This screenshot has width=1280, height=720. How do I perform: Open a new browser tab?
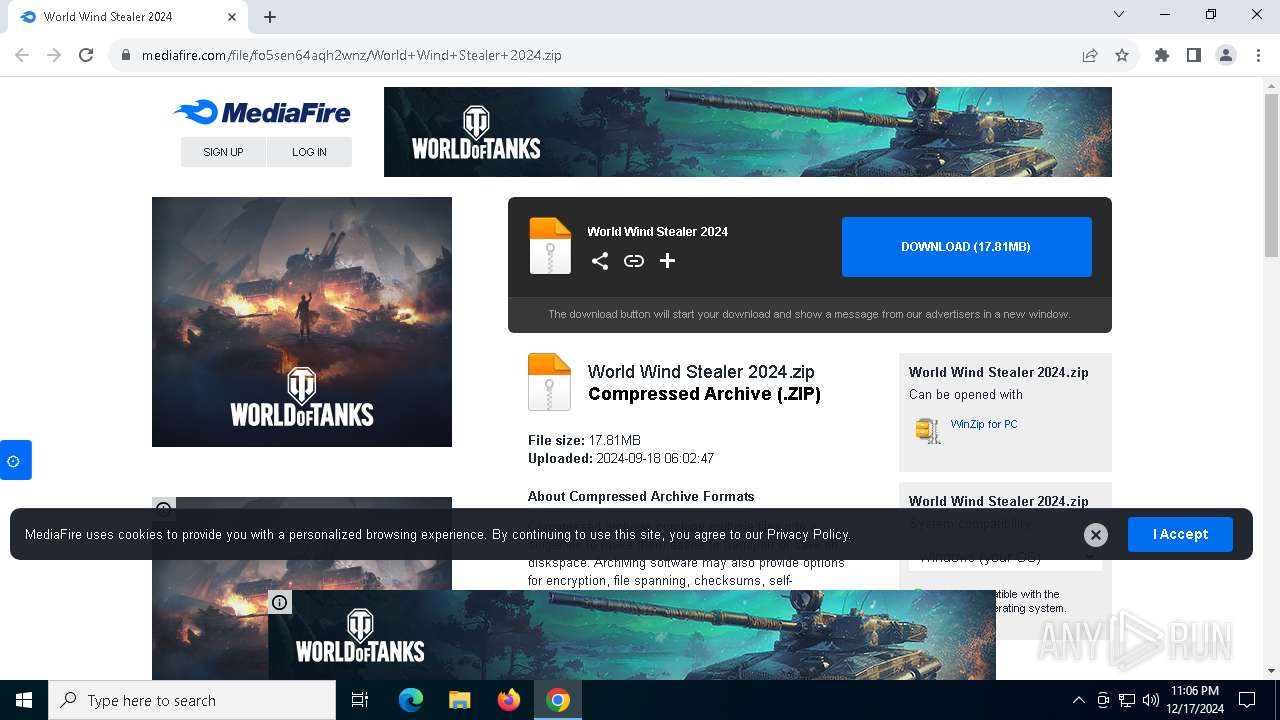(x=270, y=17)
